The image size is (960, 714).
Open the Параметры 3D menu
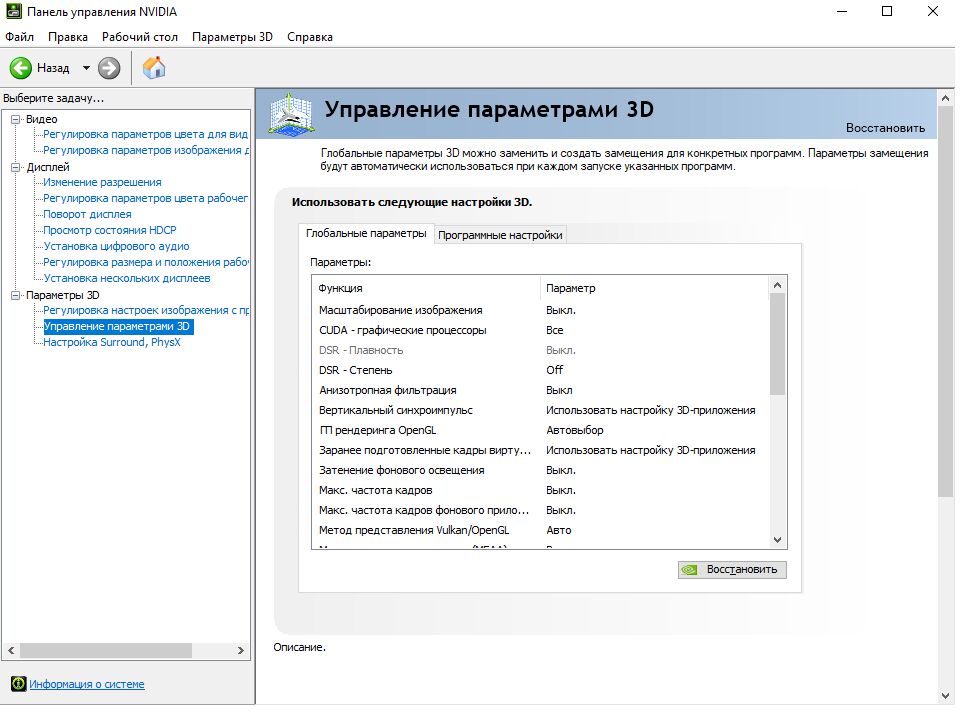tap(232, 37)
